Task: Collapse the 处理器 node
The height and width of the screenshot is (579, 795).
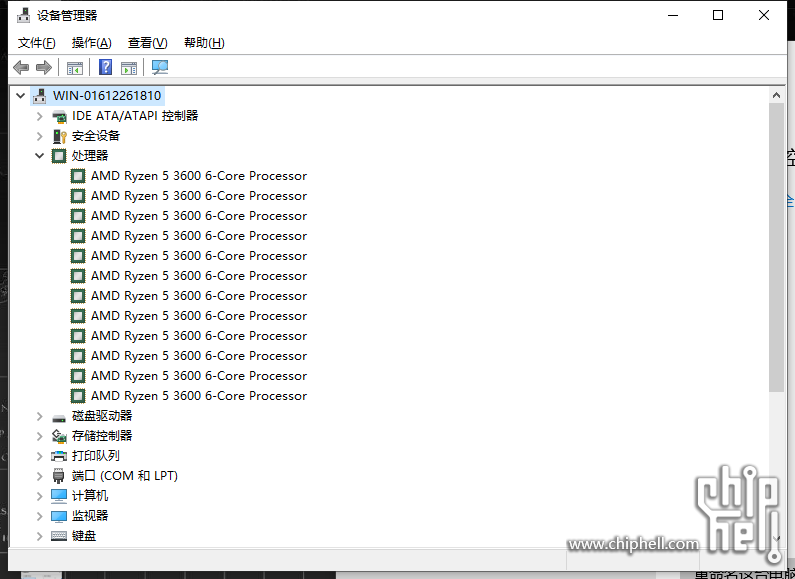Action: click(40, 156)
